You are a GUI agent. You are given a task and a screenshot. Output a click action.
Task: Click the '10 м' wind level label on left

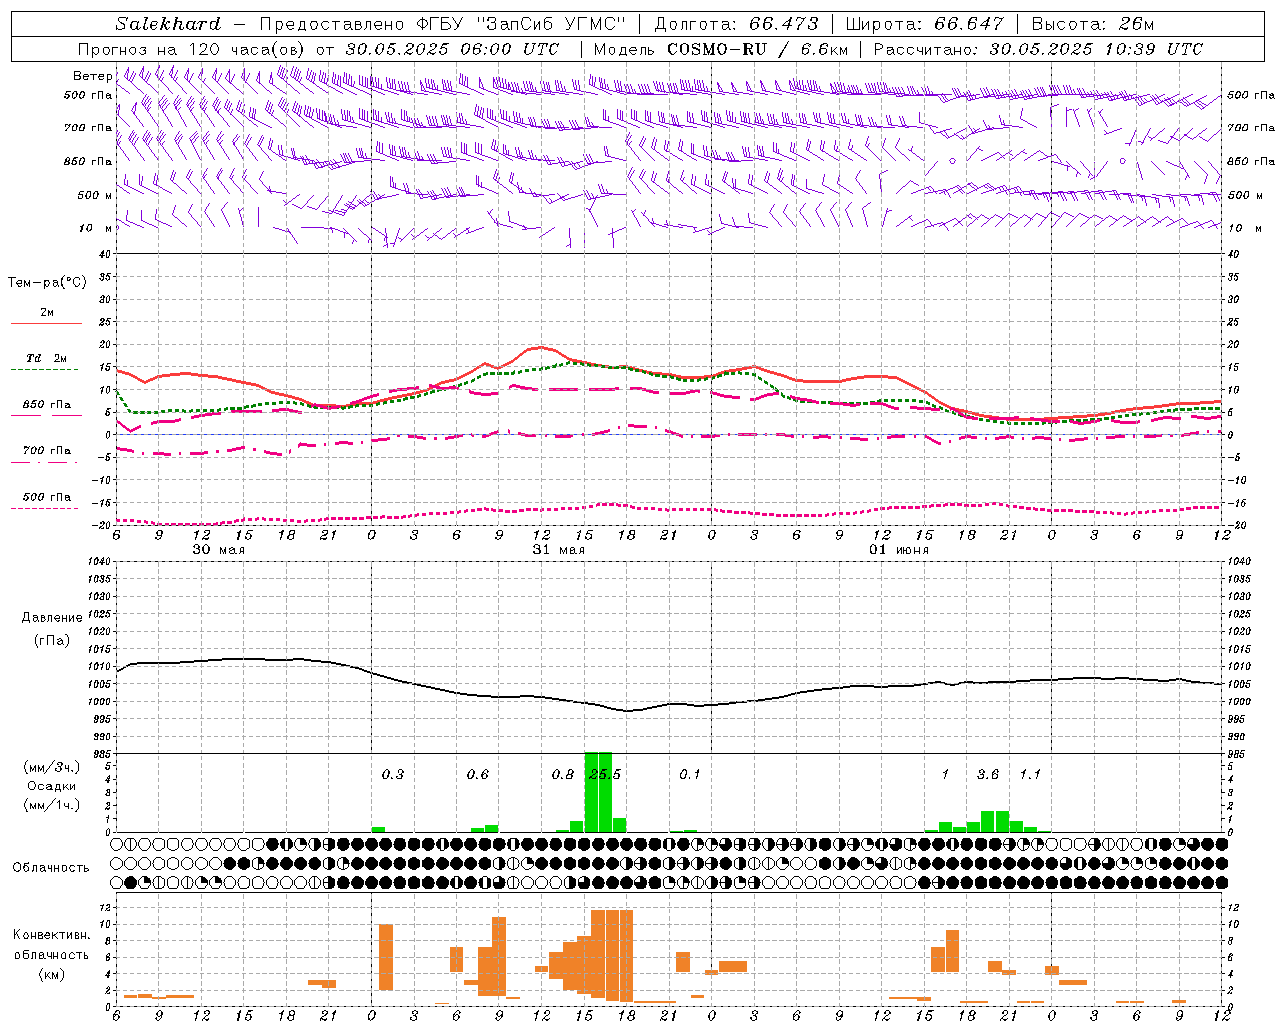(96, 228)
